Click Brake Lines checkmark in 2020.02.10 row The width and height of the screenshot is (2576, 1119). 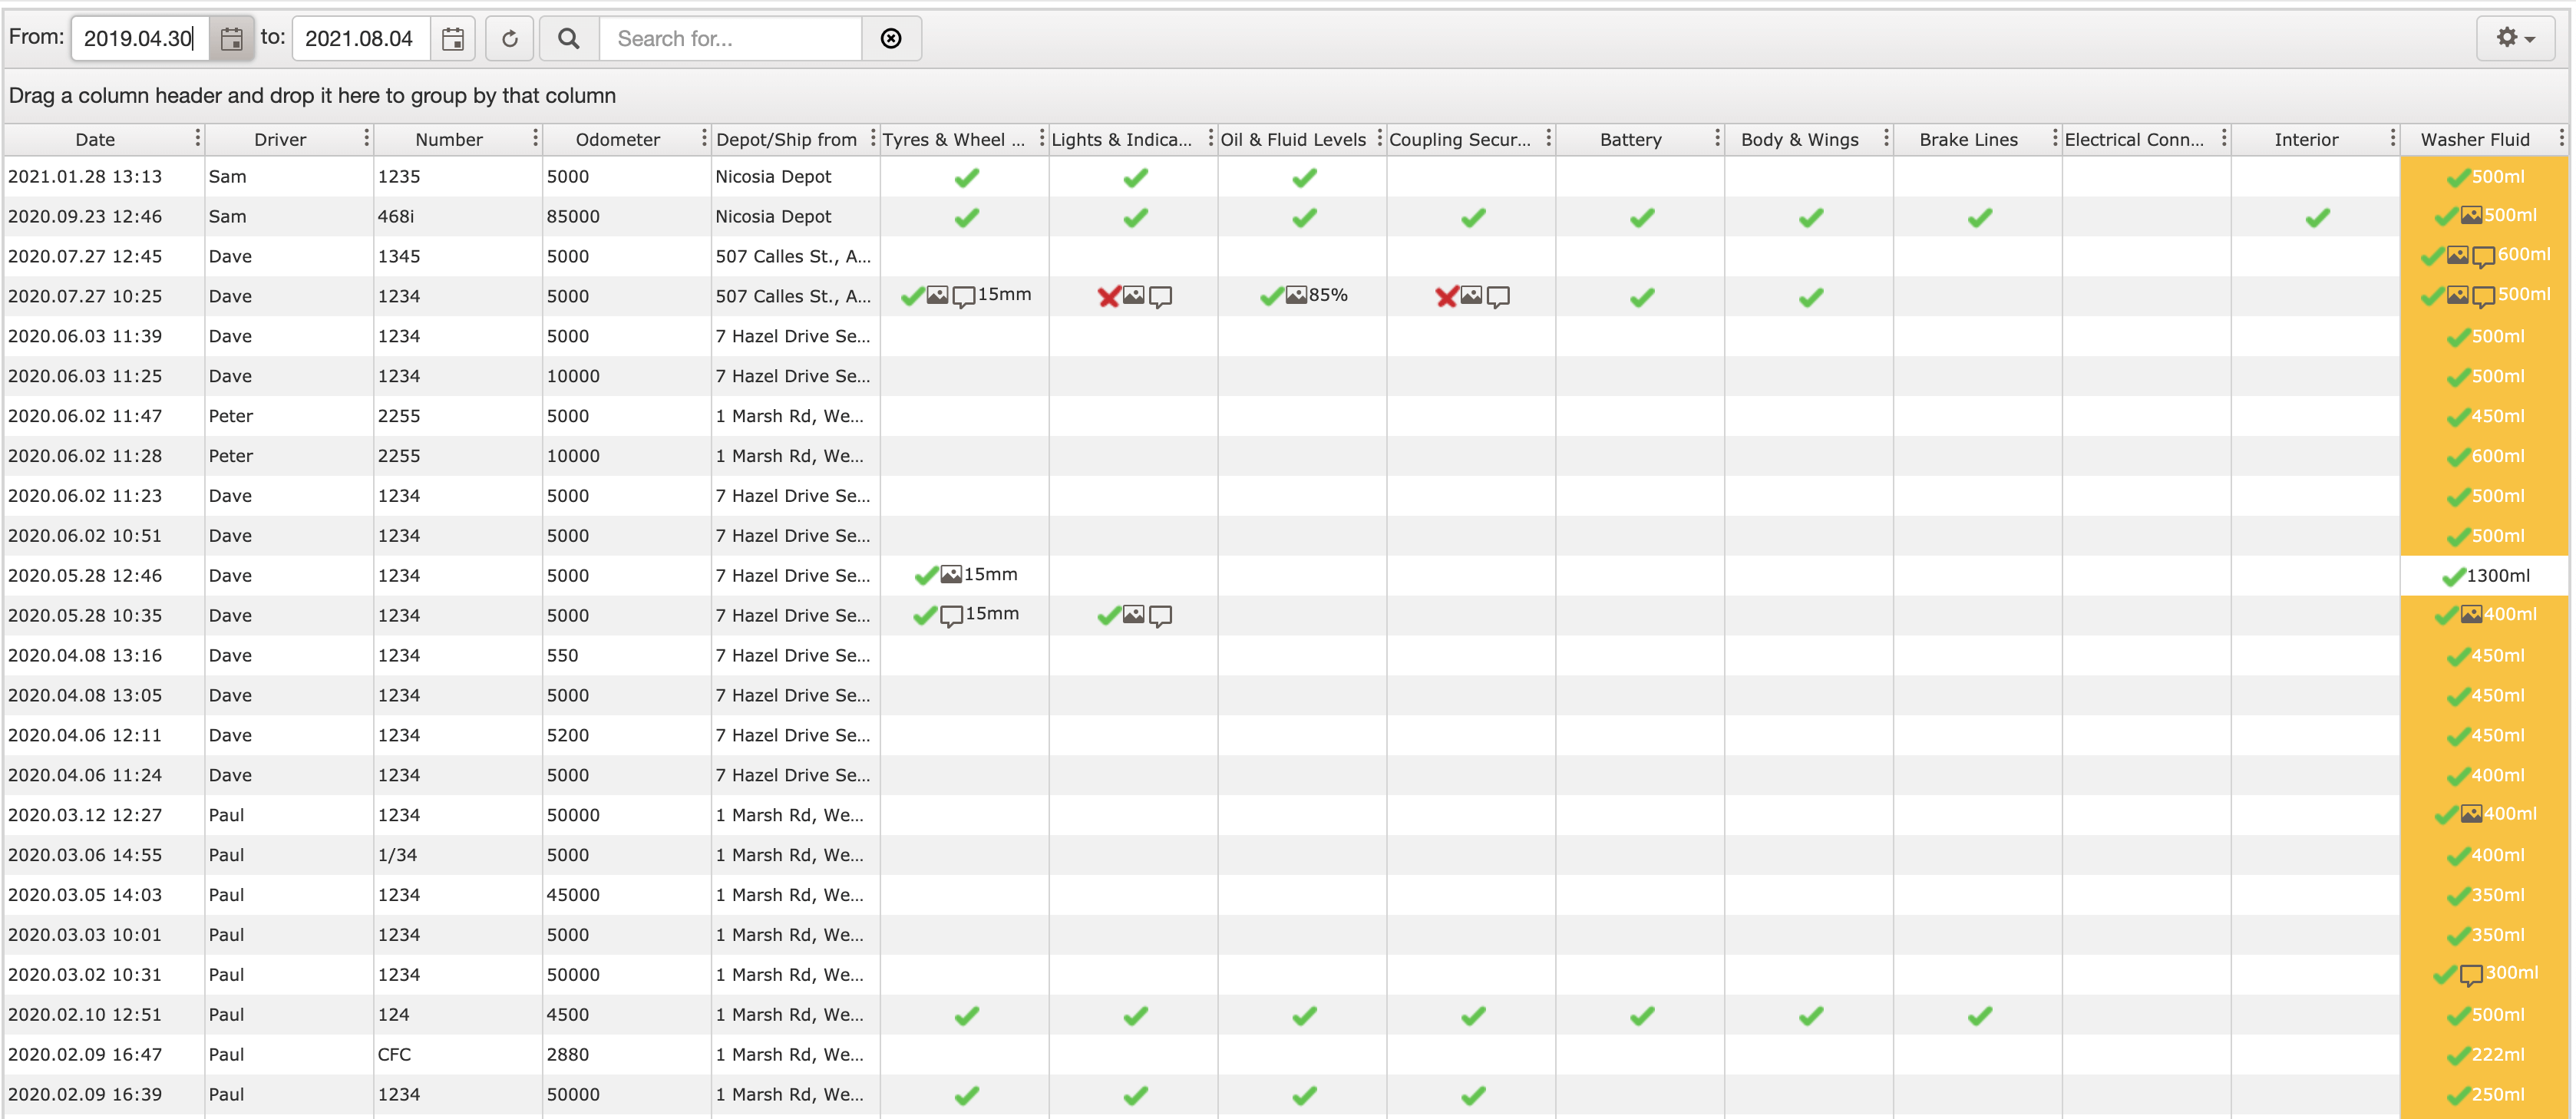[x=1980, y=1016]
